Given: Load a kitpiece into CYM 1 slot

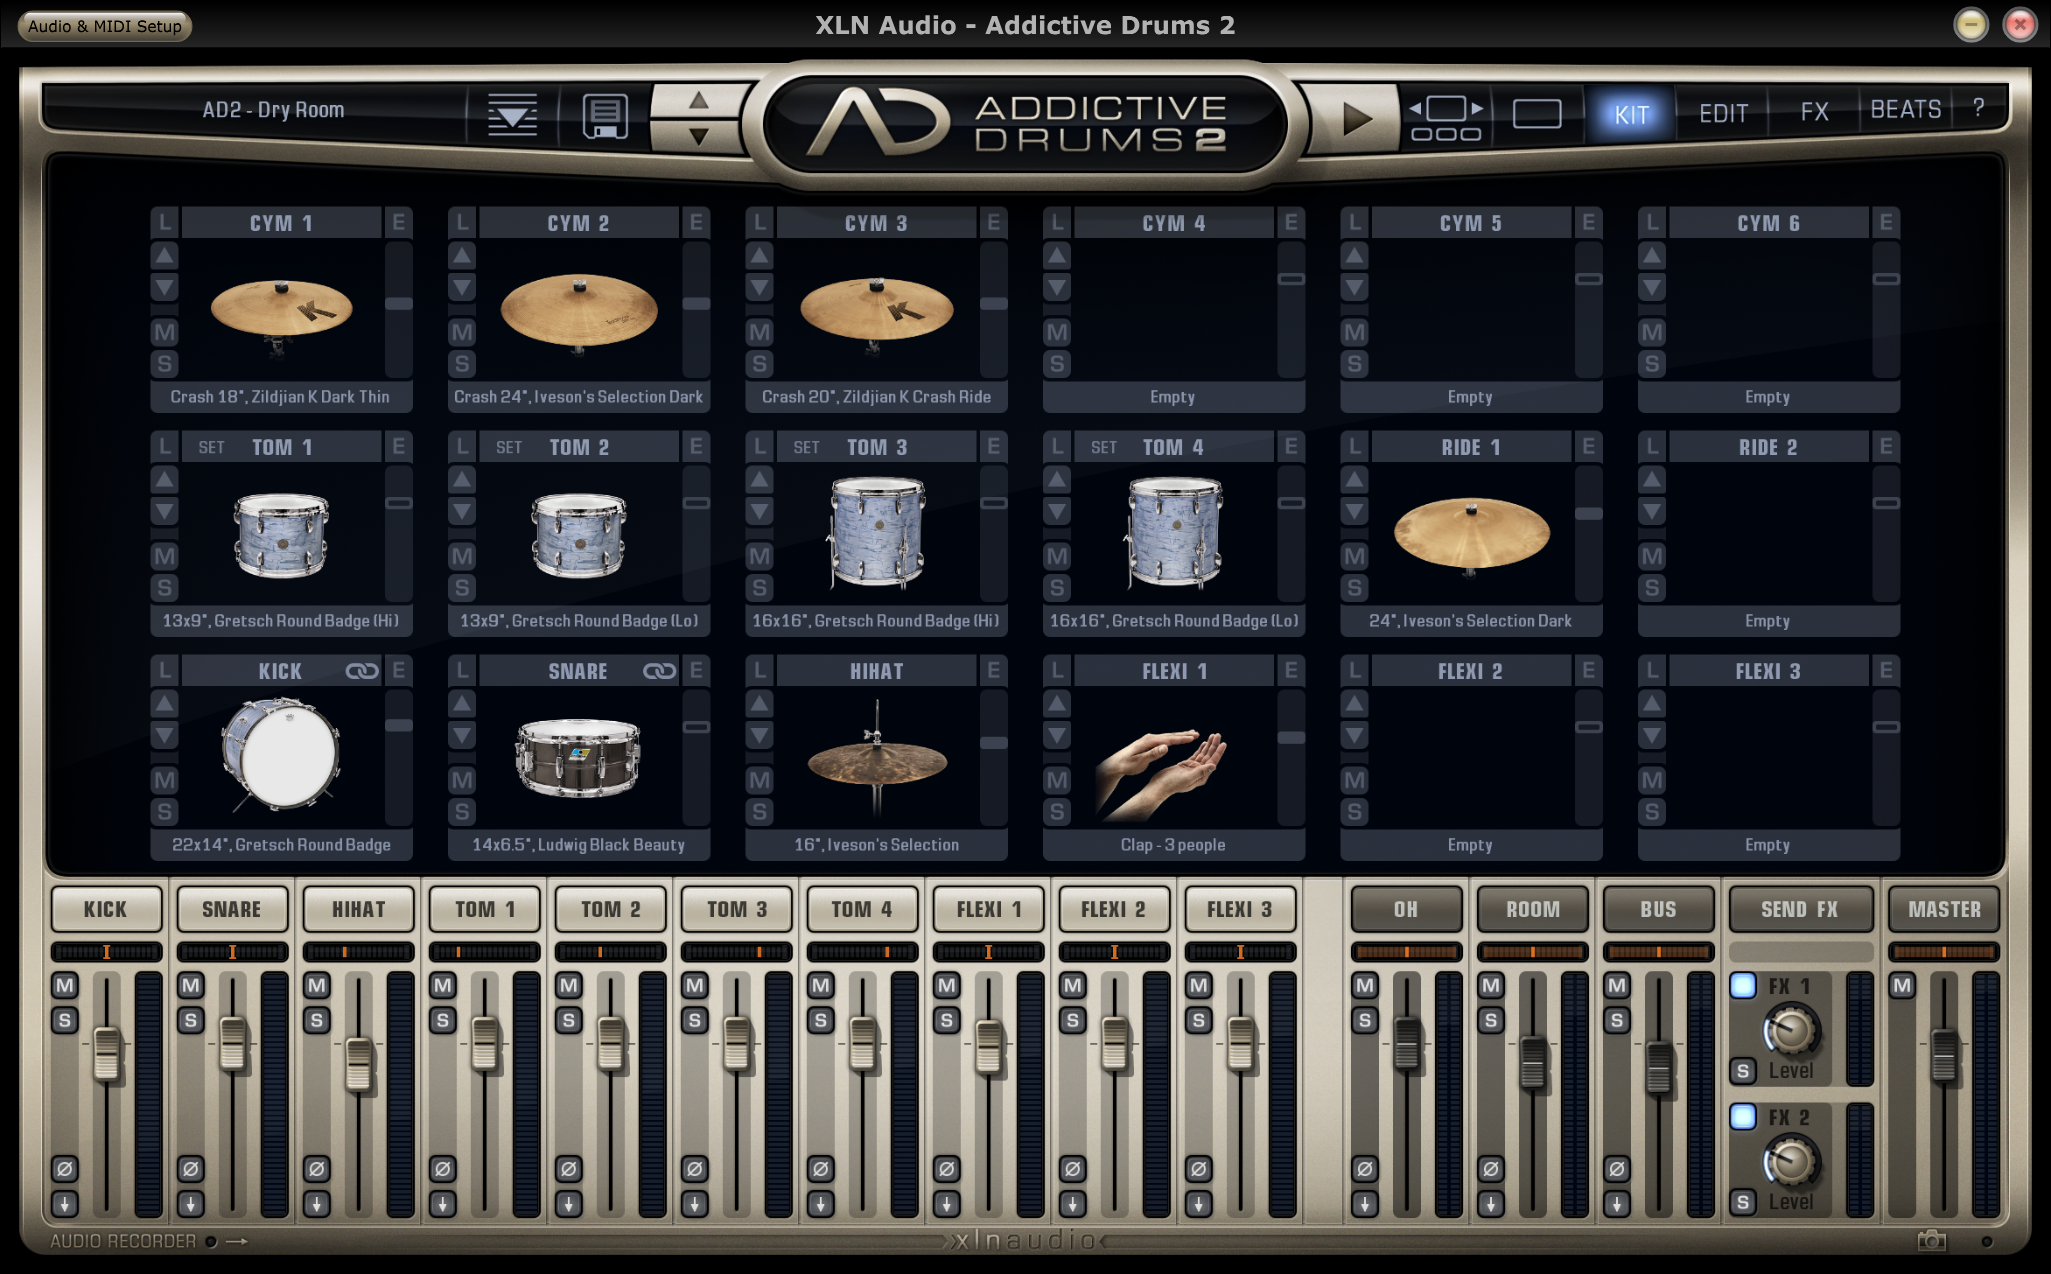Looking at the screenshot, I should click(165, 222).
